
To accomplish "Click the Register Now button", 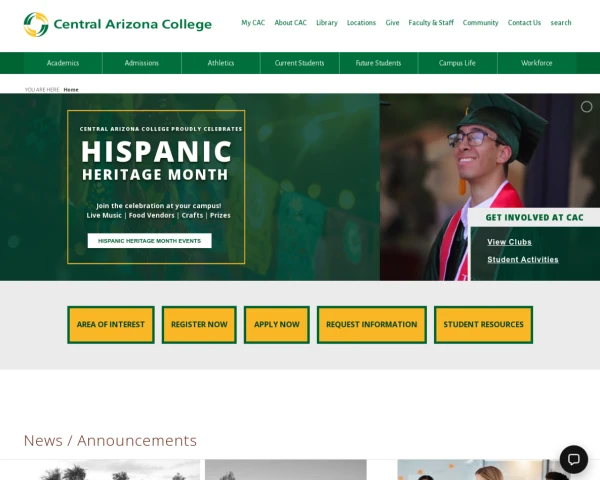I will click(199, 325).
